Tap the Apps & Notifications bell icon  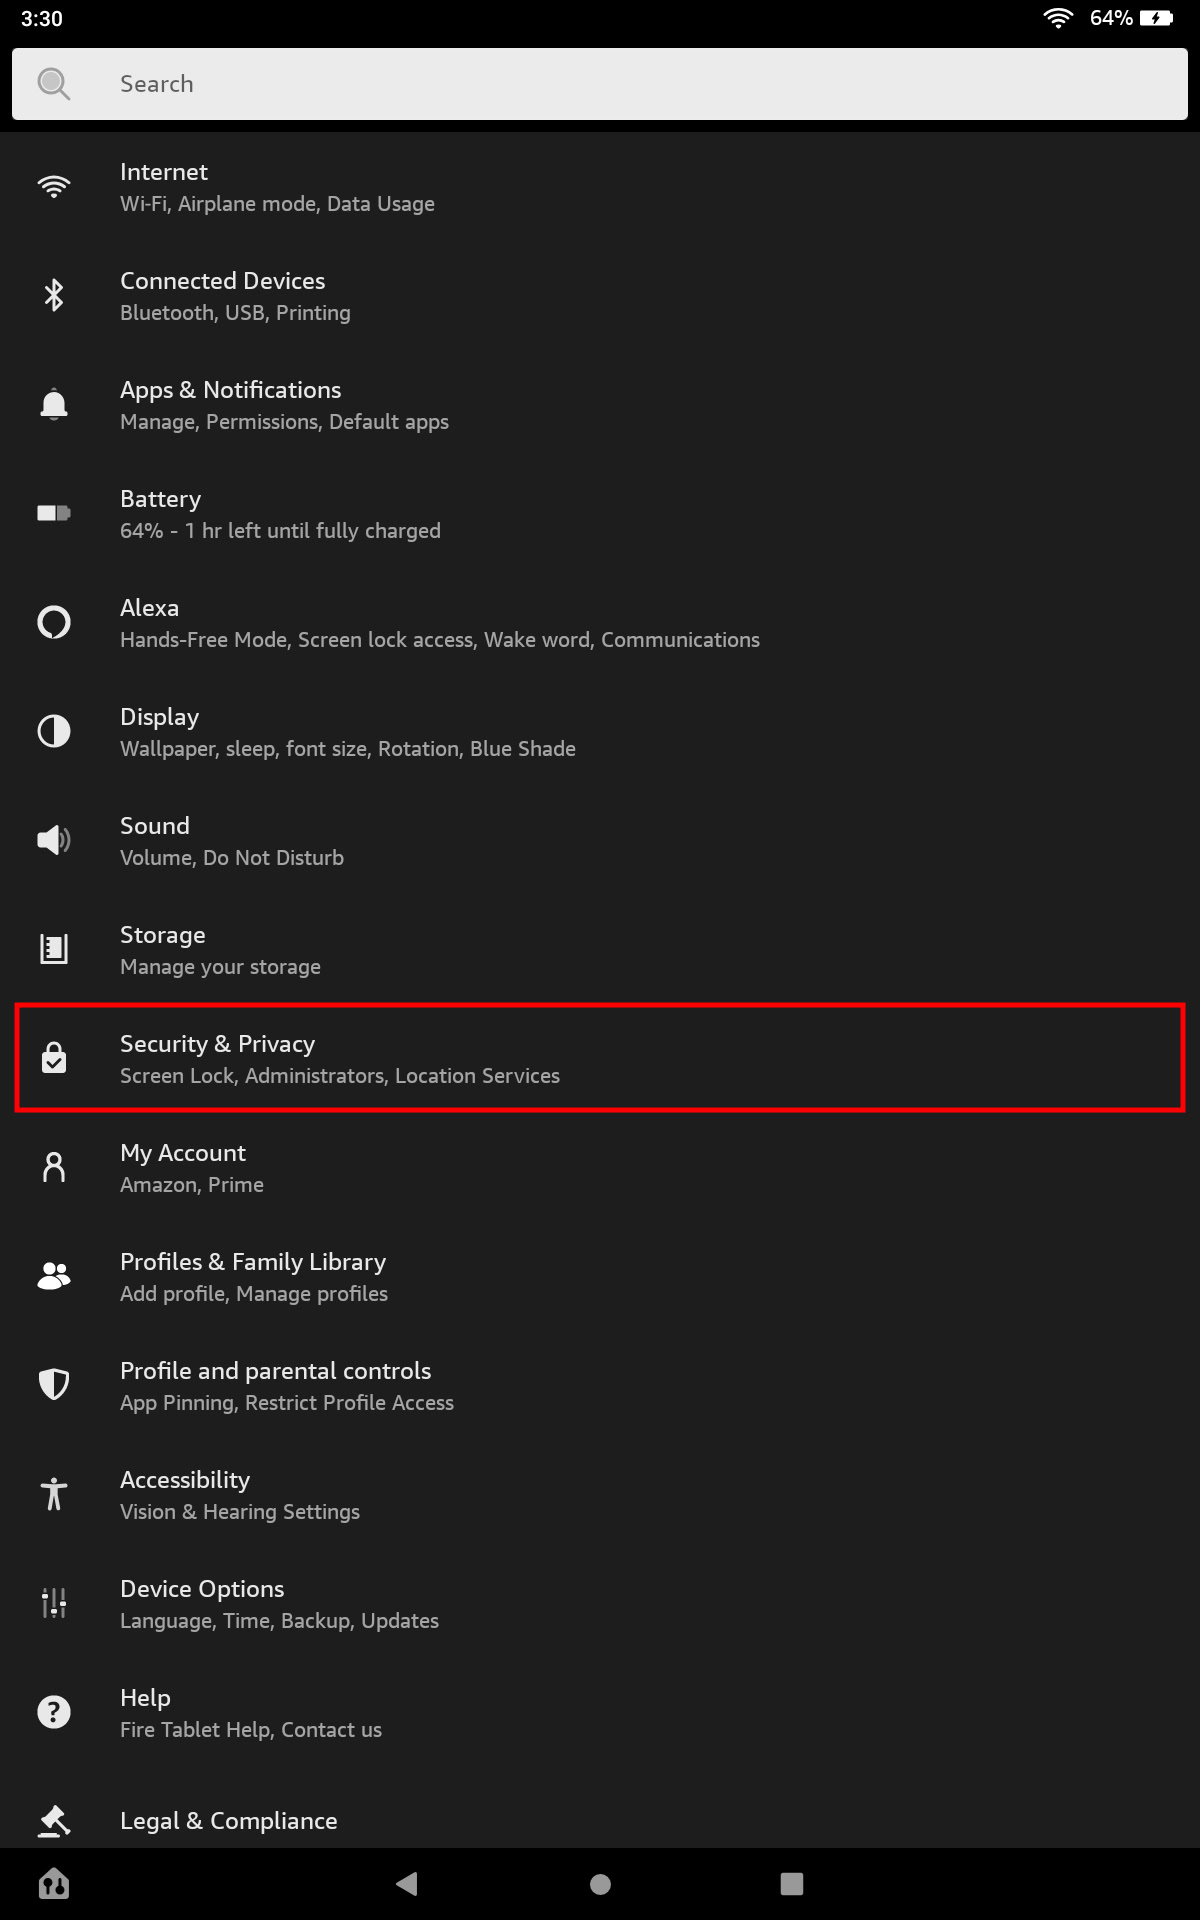54,404
